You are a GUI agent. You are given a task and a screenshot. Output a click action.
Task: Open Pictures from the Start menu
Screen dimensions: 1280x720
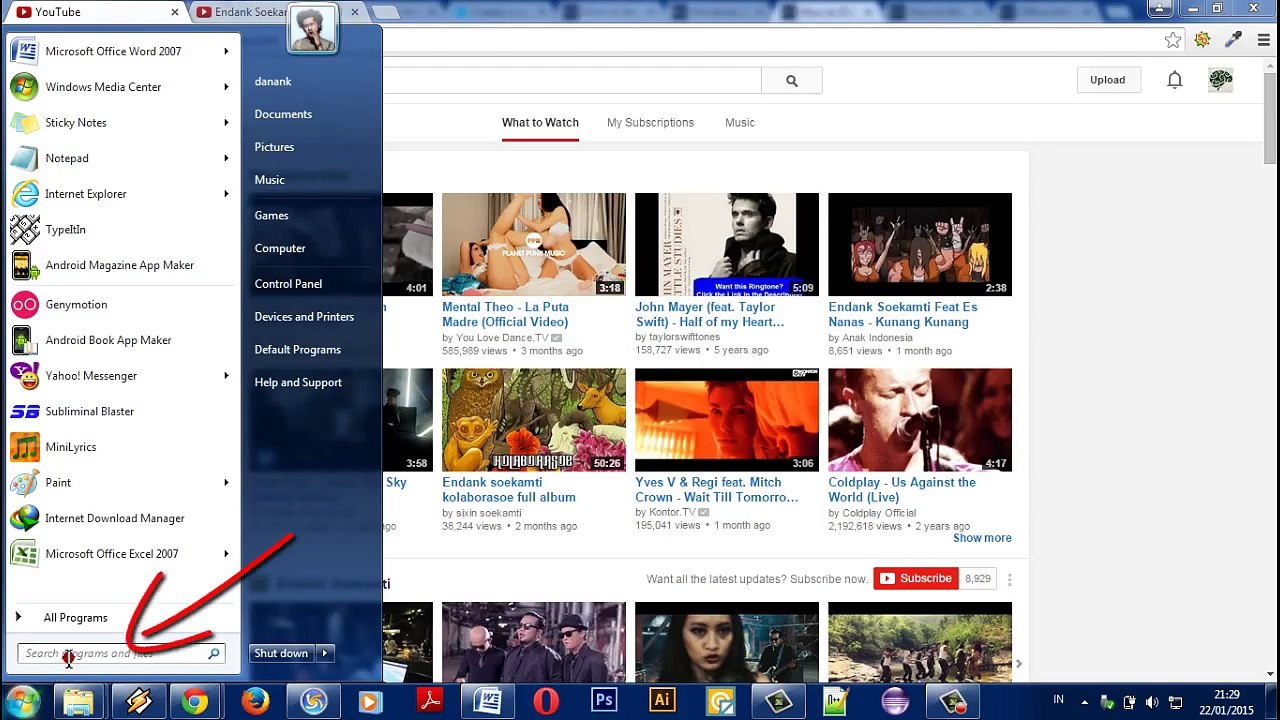tap(274, 147)
